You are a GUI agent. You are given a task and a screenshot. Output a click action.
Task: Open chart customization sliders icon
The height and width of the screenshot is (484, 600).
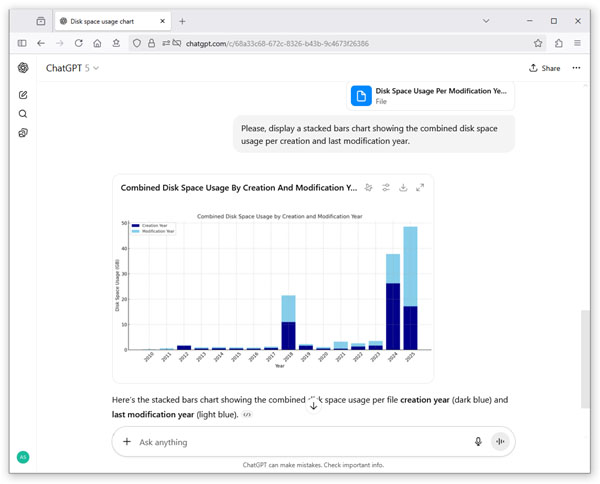[x=386, y=187]
